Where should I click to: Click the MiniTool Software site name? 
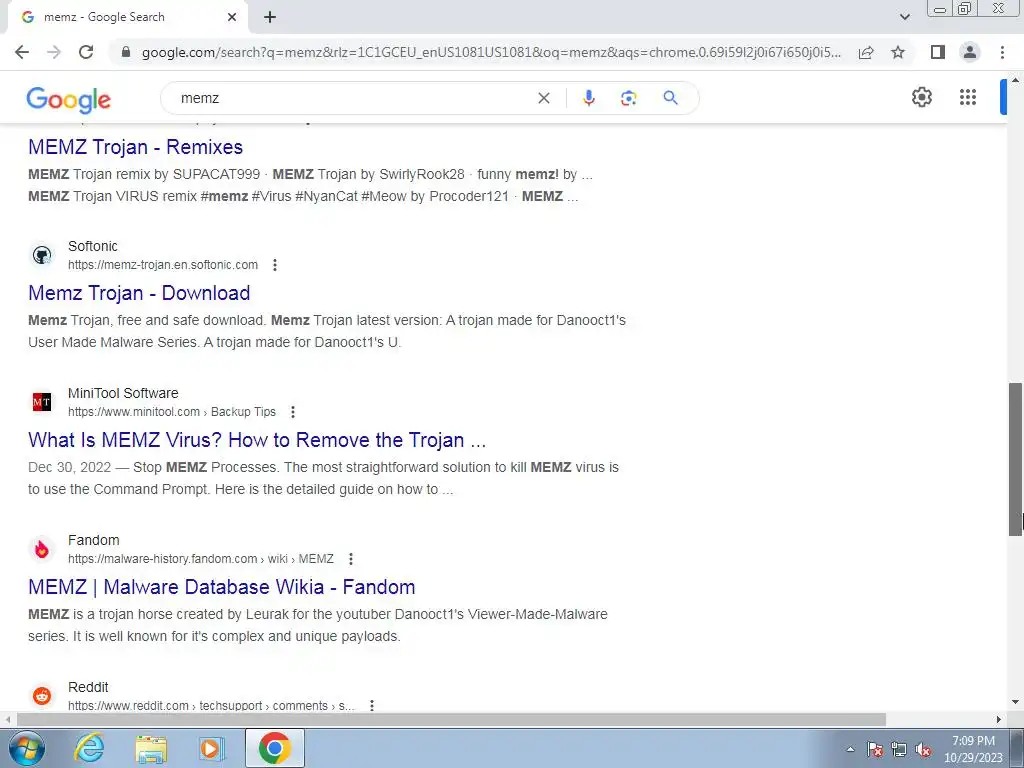tap(123, 393)
